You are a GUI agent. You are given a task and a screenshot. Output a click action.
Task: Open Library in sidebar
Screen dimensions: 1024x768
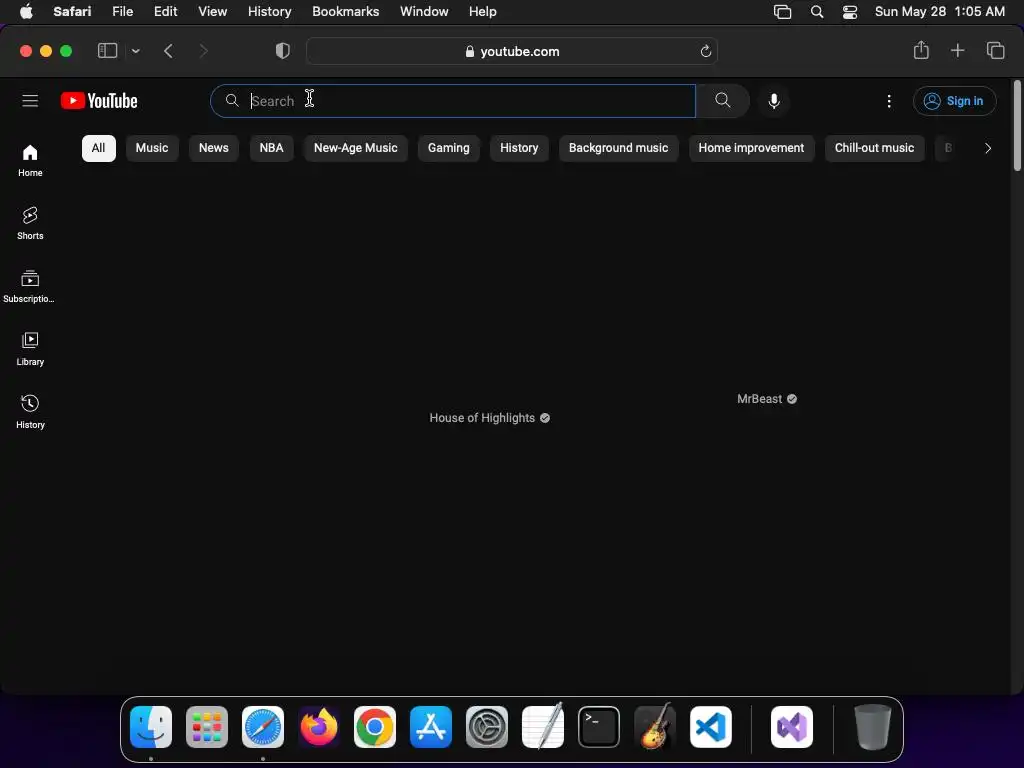[x=30, y=349]
